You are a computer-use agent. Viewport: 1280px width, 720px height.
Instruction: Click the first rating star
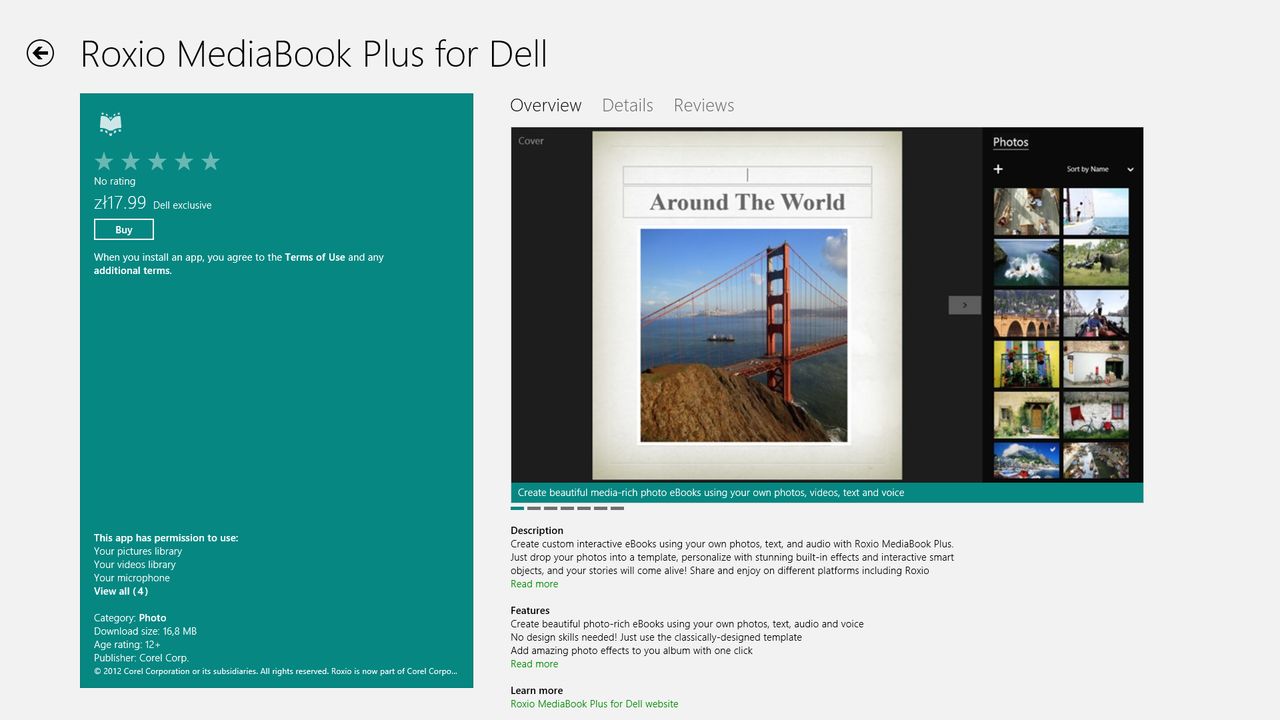point(104,161)
